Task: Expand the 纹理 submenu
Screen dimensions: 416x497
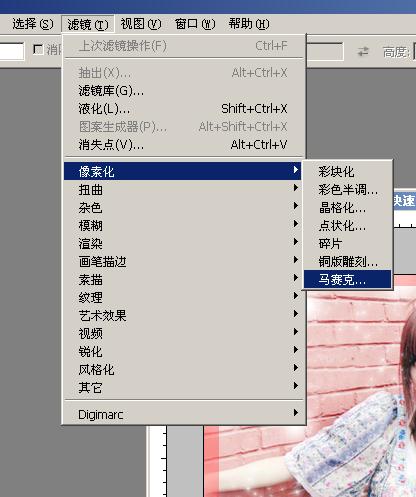Action: pyautogui.click(x=183, y=297)
